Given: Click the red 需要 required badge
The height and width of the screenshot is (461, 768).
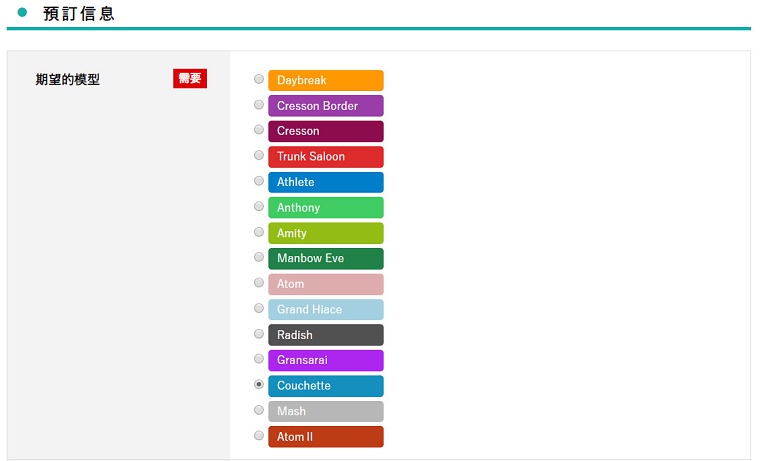Looking at the screenshot, I should click(x=190, y=78).
